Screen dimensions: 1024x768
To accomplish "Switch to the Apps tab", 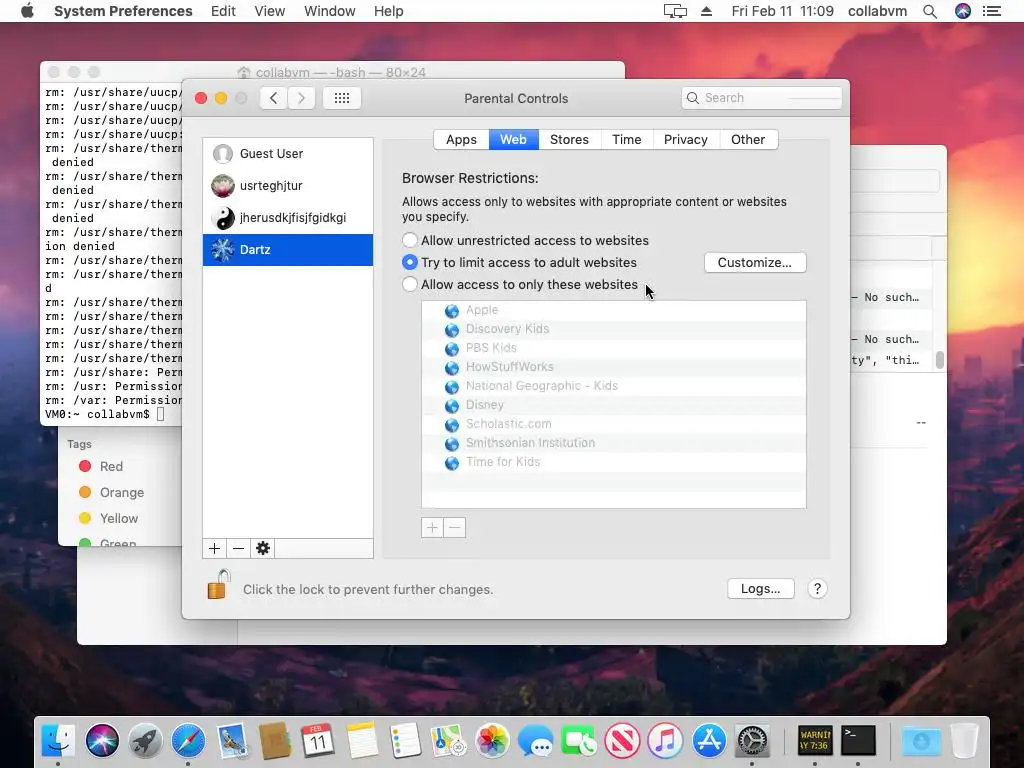I will click(461, 140).
